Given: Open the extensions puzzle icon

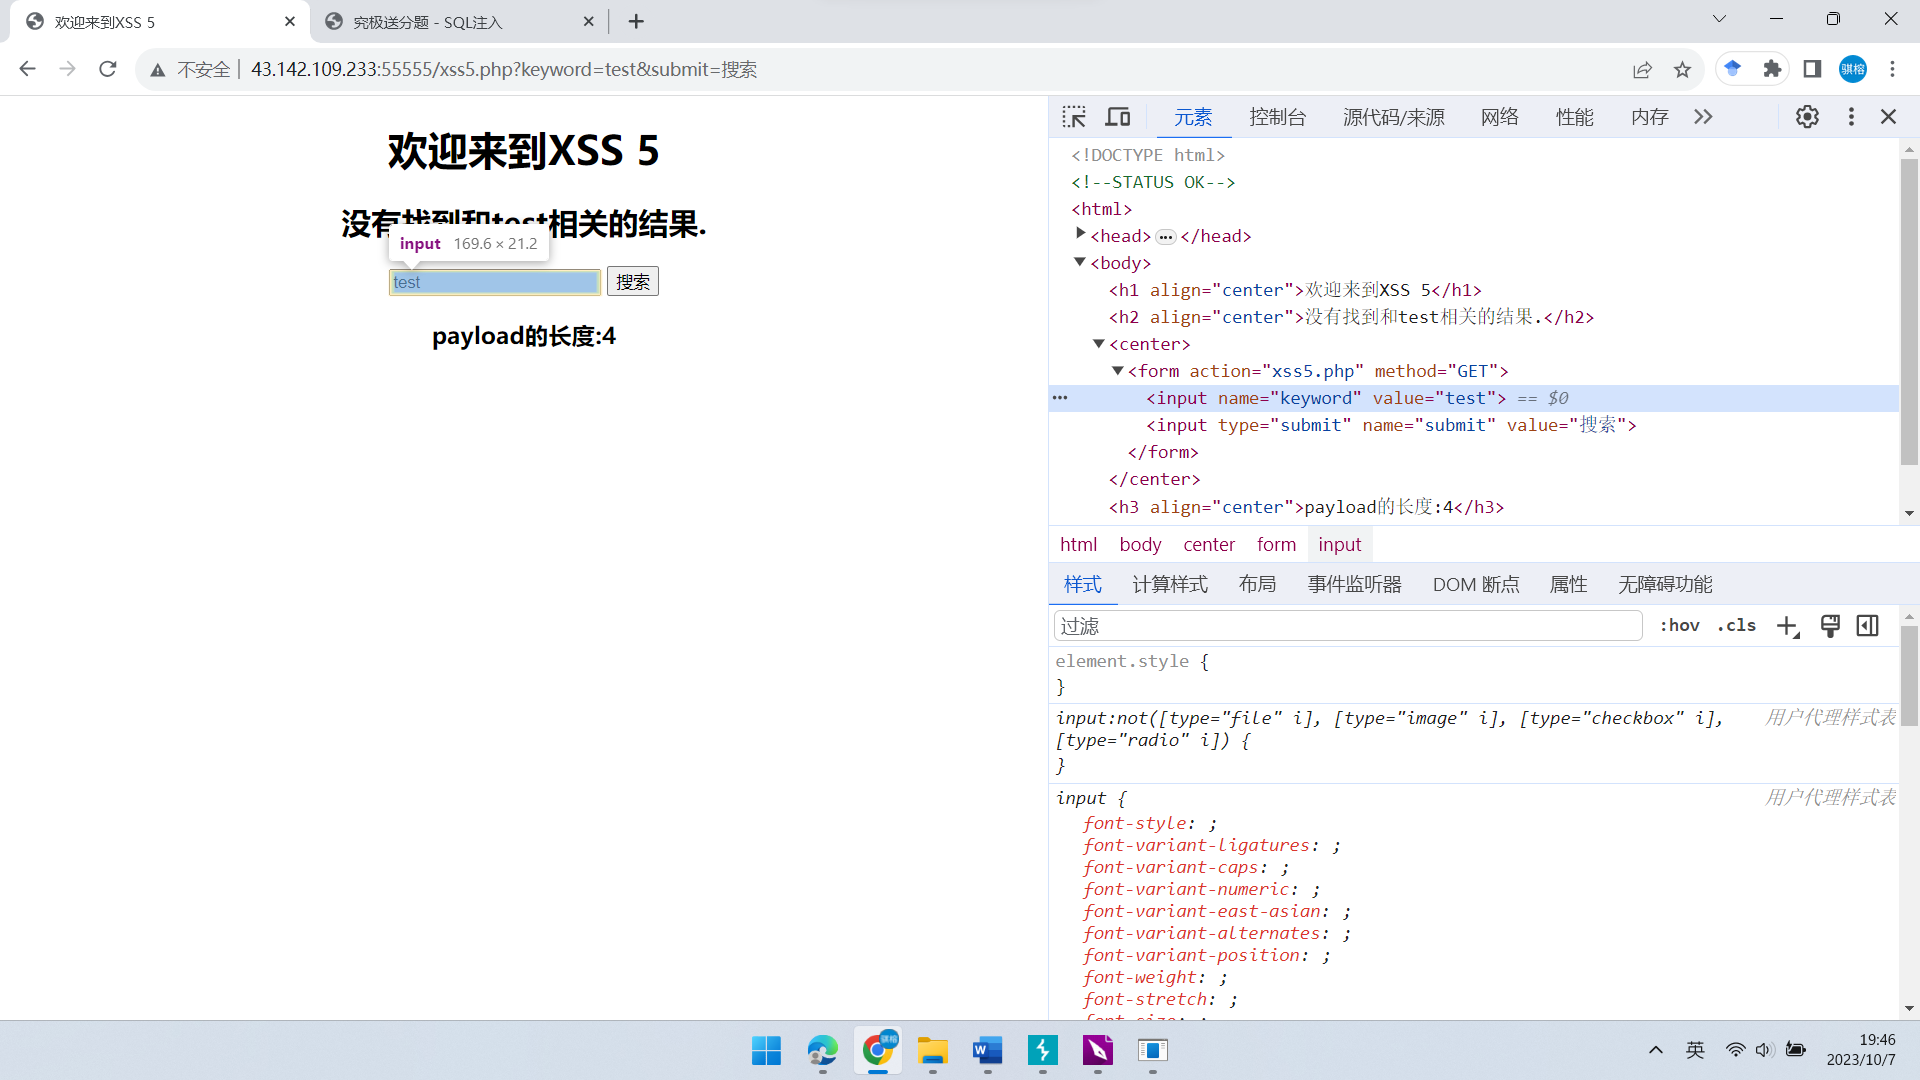Looking at the screenshot, I should tap(1772, 69).
